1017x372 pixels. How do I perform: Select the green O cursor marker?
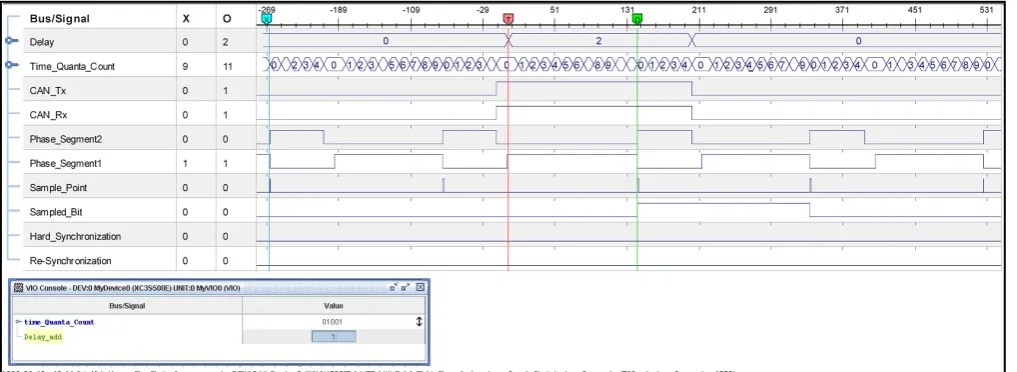click(x=638, y=19)
